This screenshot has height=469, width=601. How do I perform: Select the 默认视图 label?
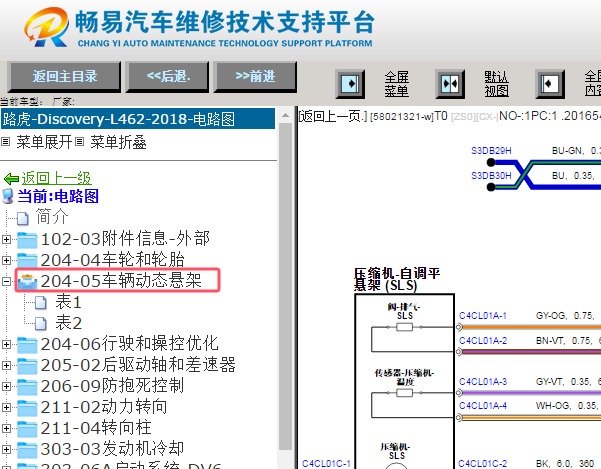tap(496, 84)
